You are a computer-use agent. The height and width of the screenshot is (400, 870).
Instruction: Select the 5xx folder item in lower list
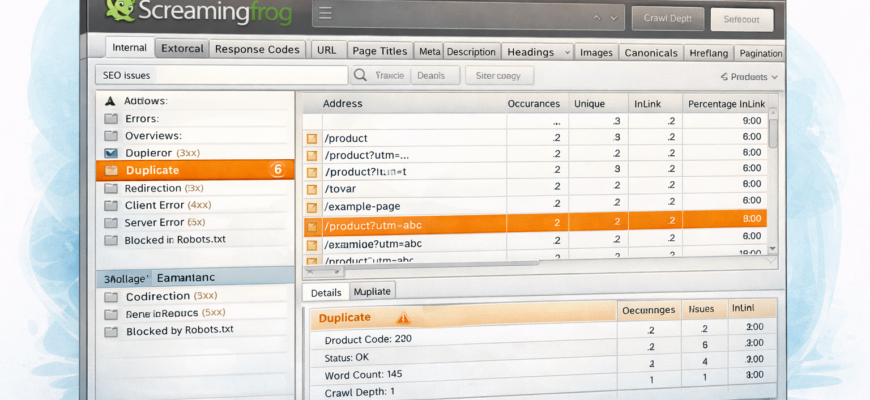click(195, 313)
